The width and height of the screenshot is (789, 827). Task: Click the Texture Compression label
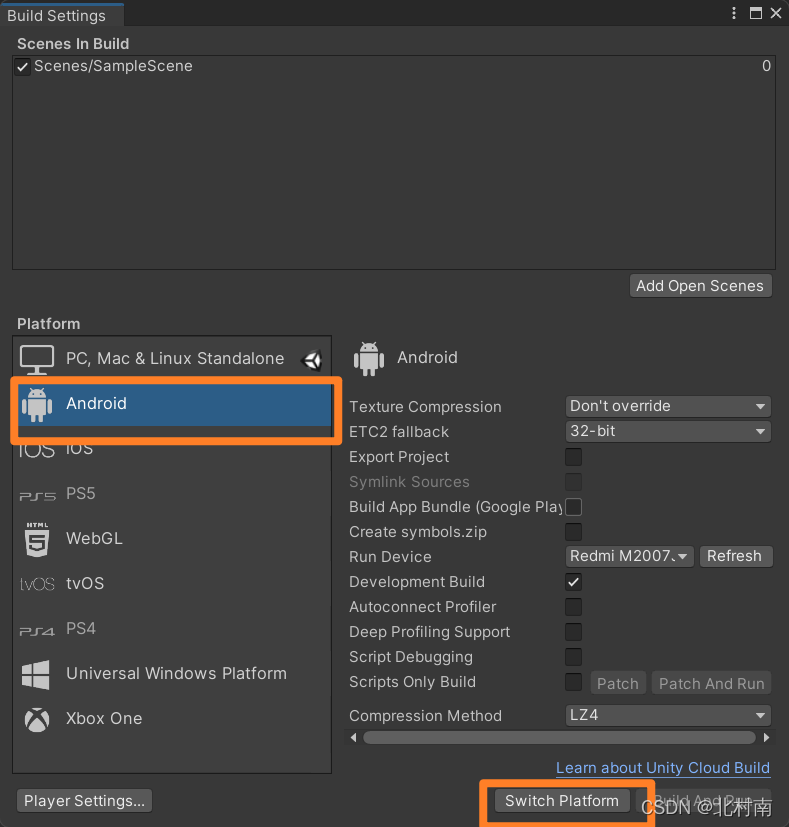point(425,407)
